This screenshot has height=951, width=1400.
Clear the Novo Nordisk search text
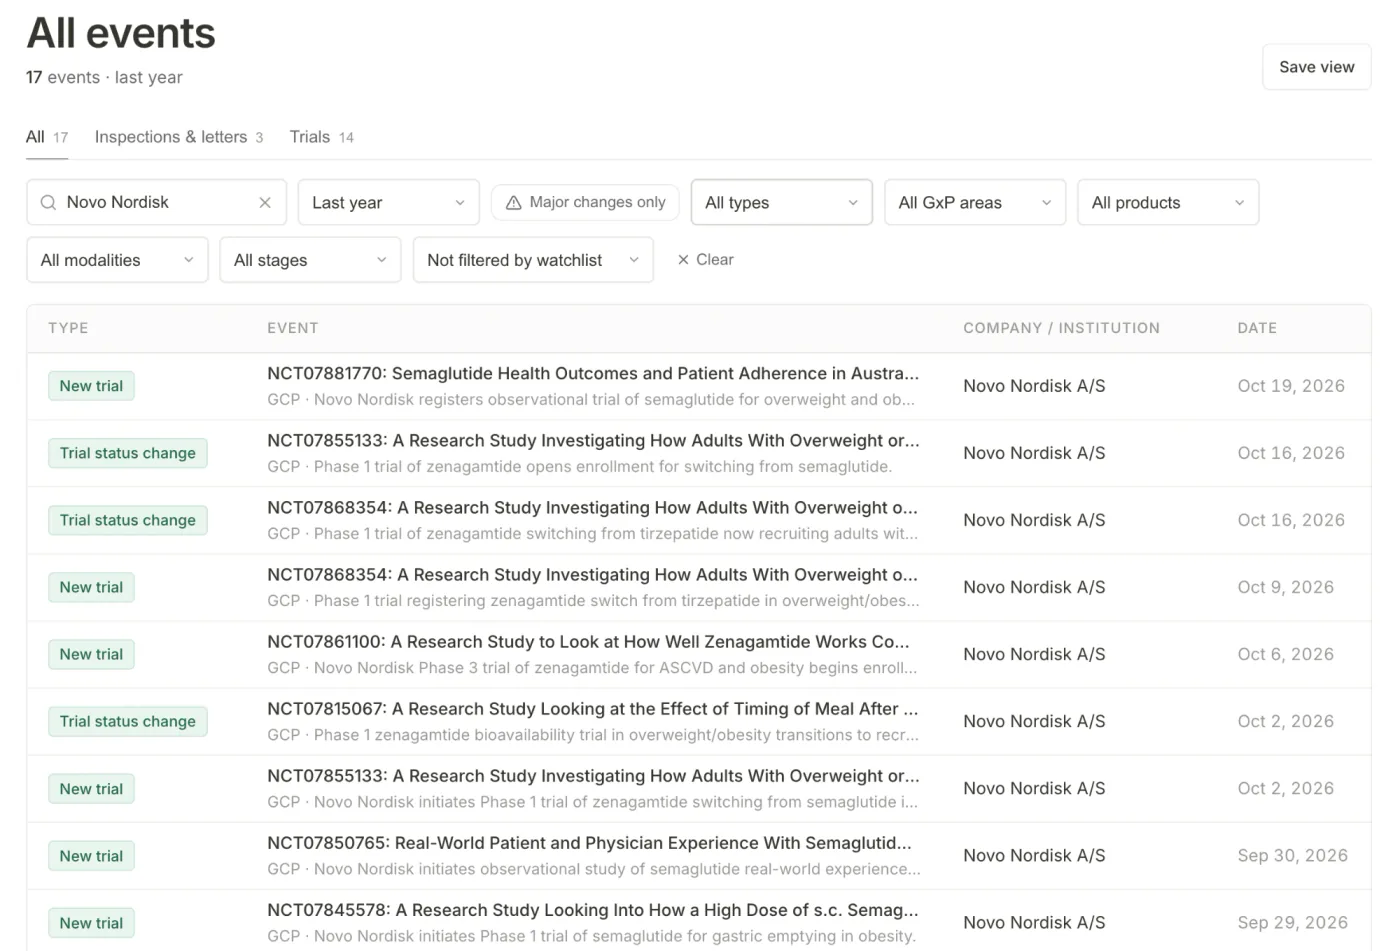coord(265,203)
